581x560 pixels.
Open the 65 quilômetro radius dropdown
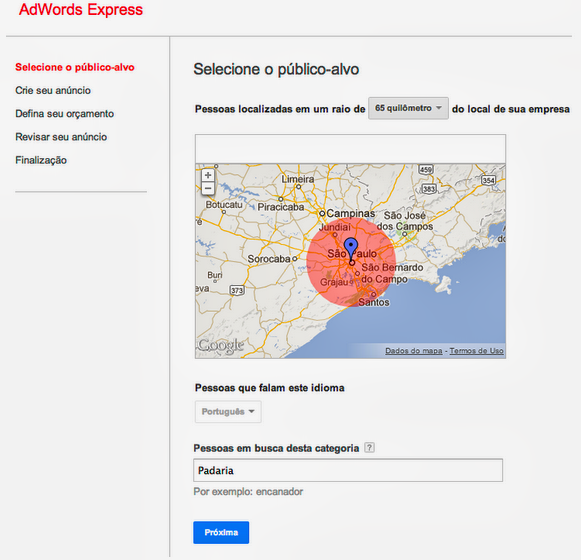tap(408, 108)
